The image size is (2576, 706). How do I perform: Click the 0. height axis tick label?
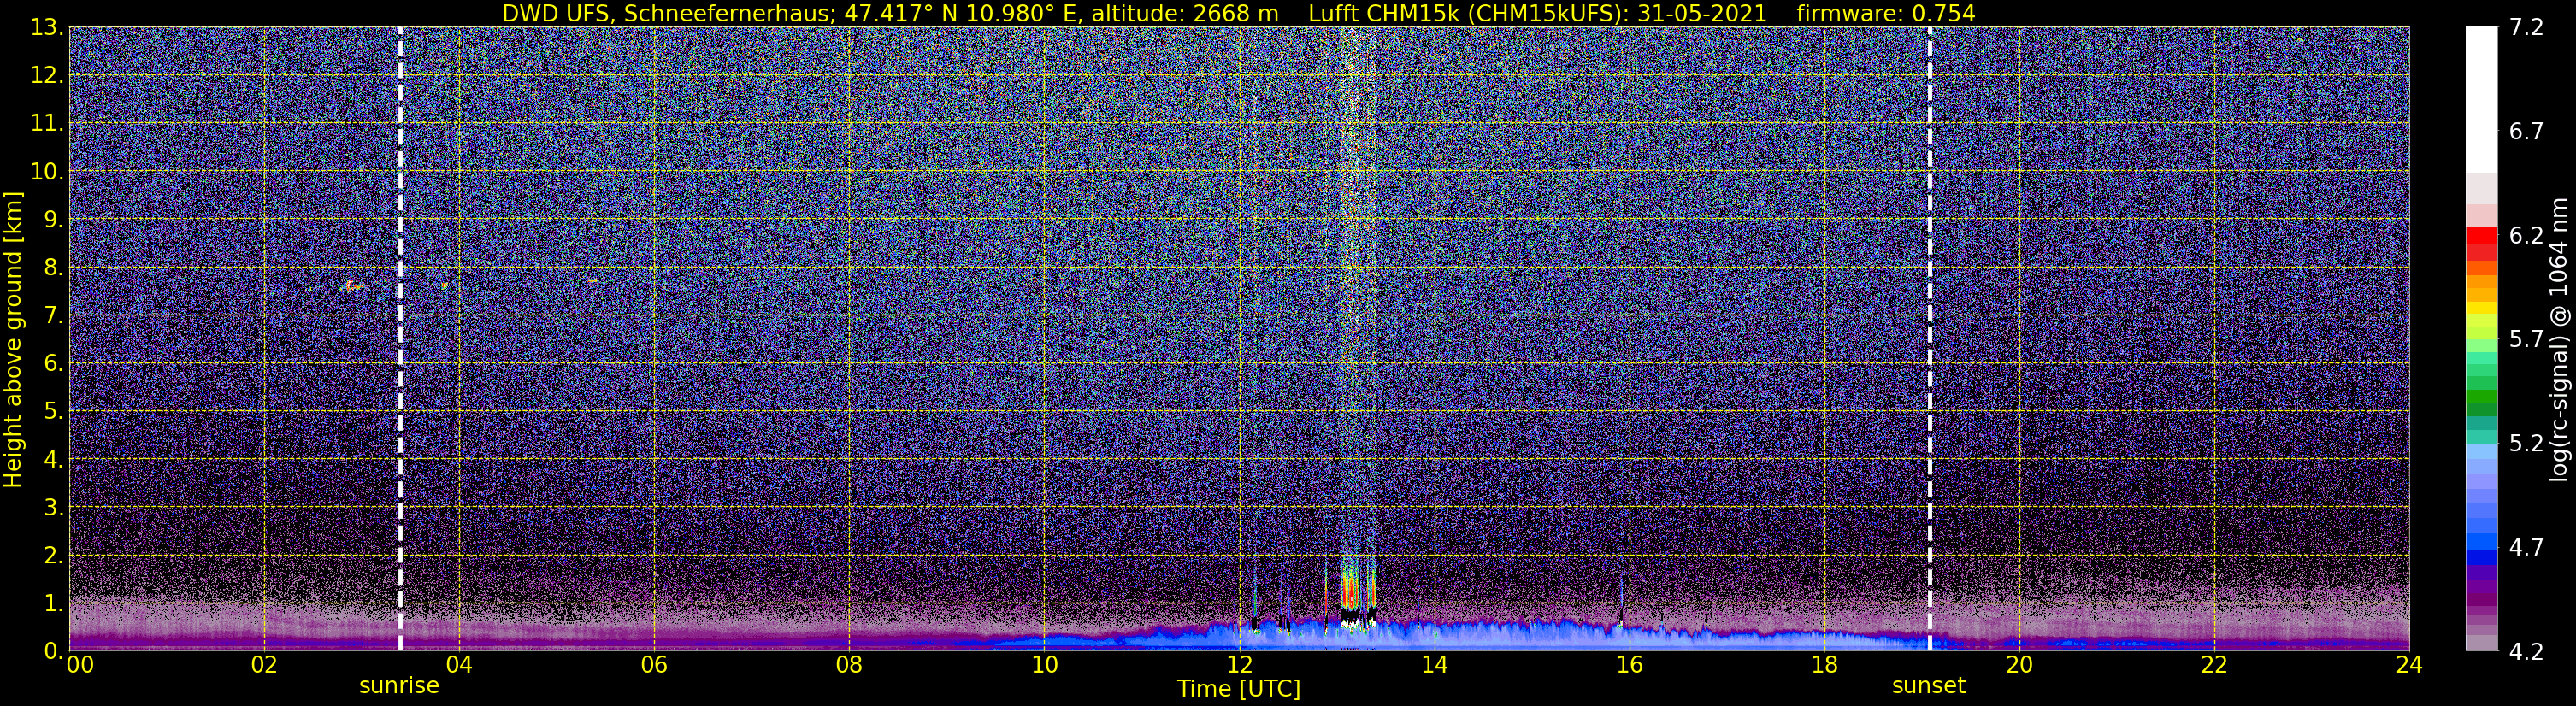(x=54, y=650)
